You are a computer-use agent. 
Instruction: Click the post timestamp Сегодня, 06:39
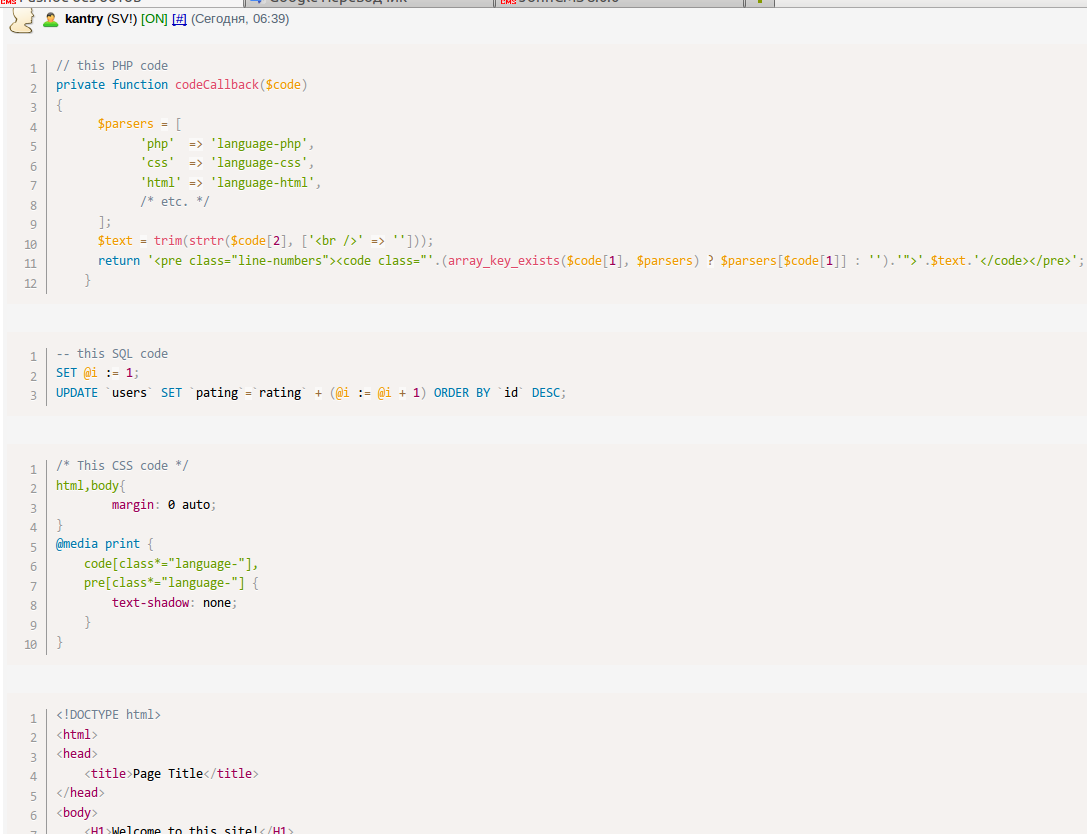(240, 19)
